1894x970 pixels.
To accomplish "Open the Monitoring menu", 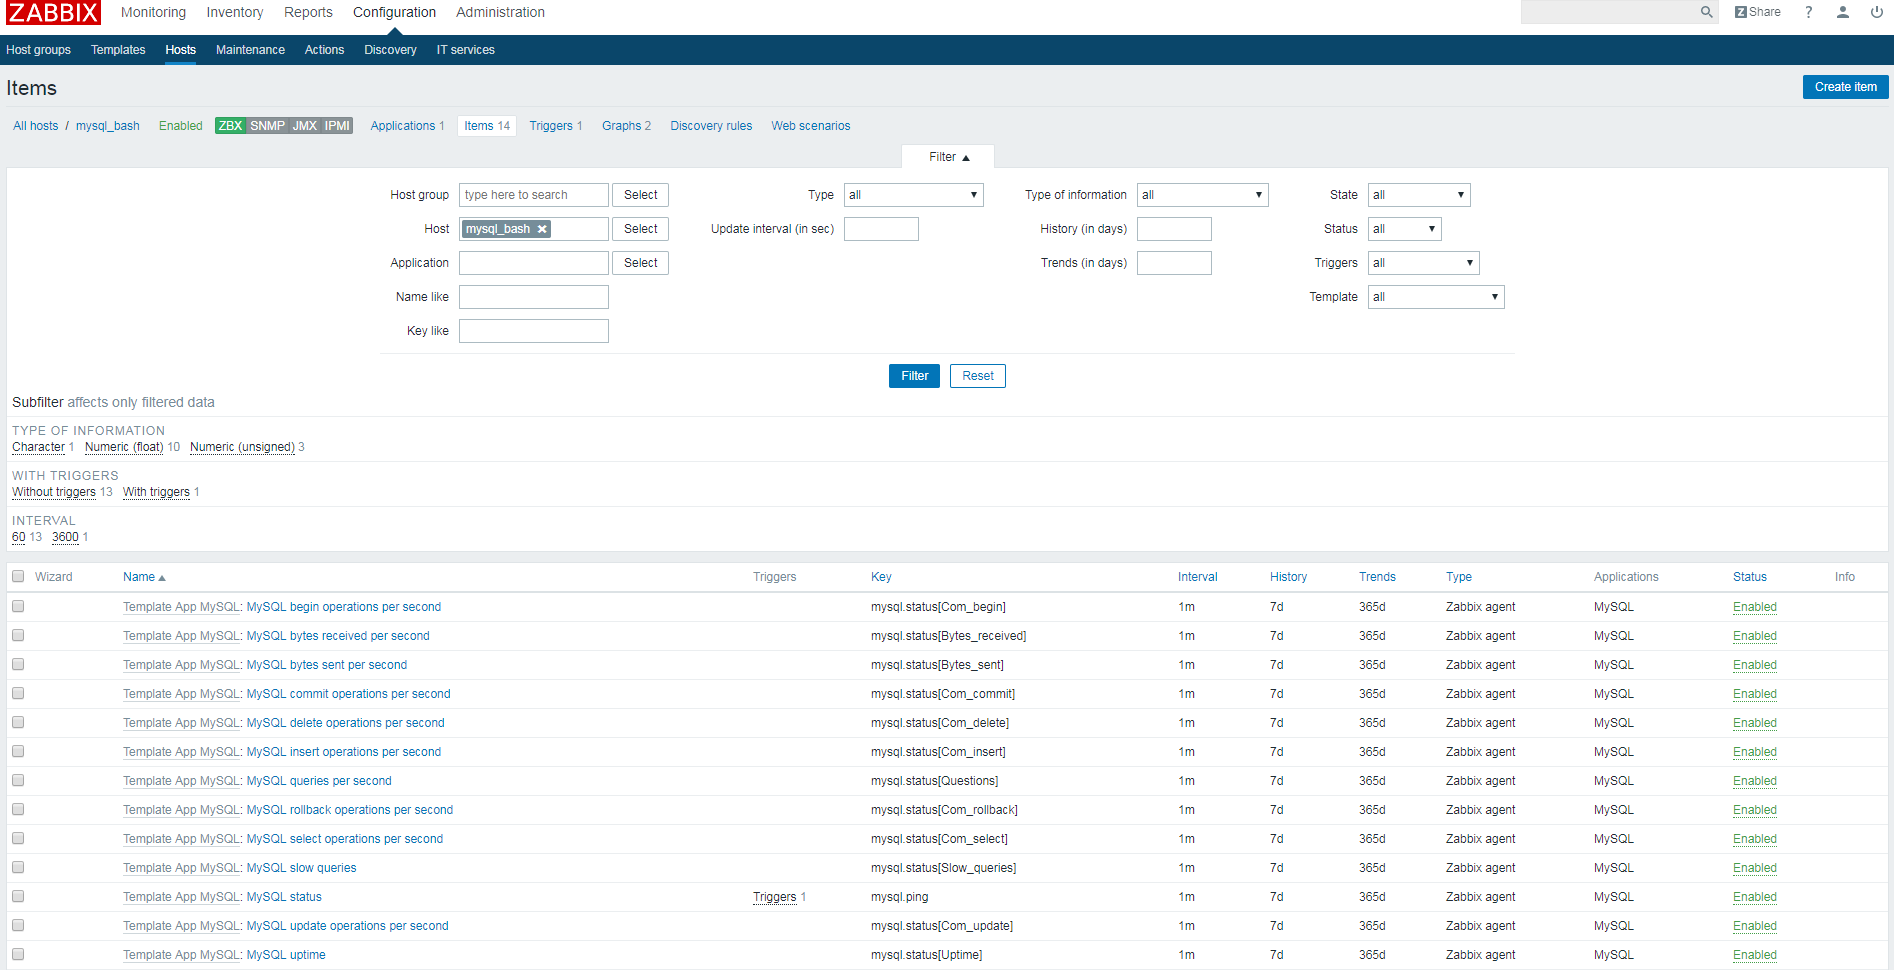I will pos(153,12).
